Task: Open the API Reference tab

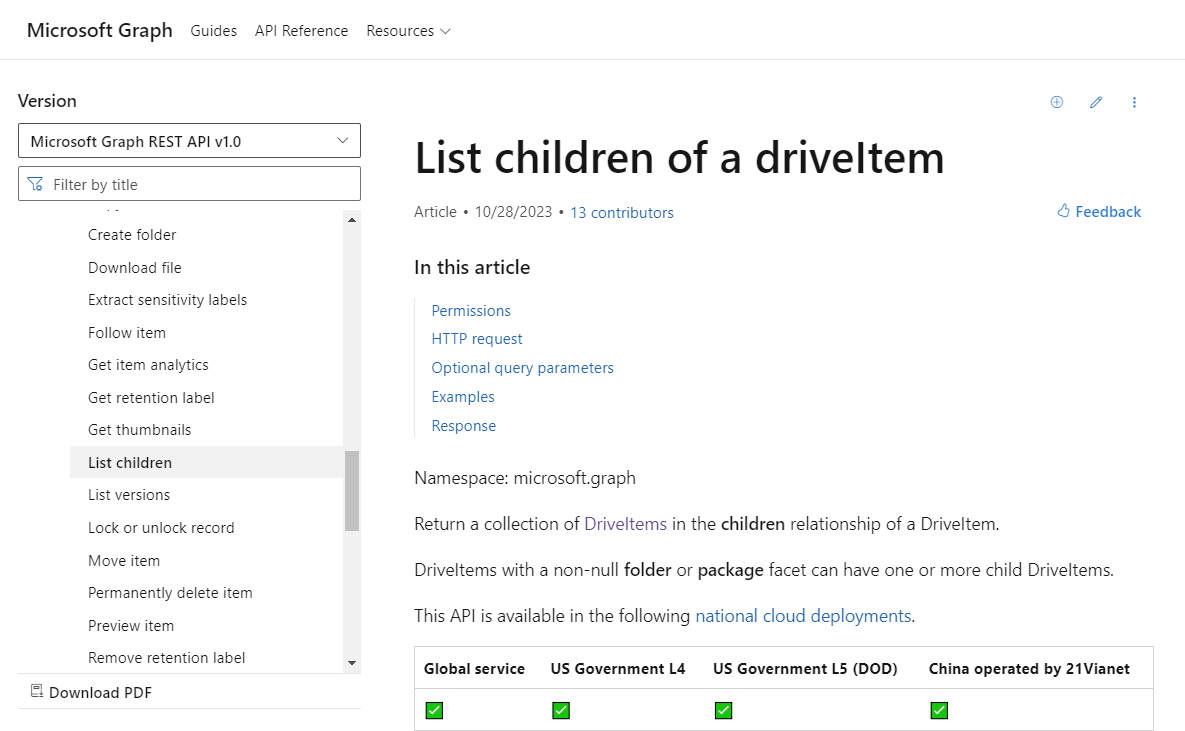Action: [302, 31]
